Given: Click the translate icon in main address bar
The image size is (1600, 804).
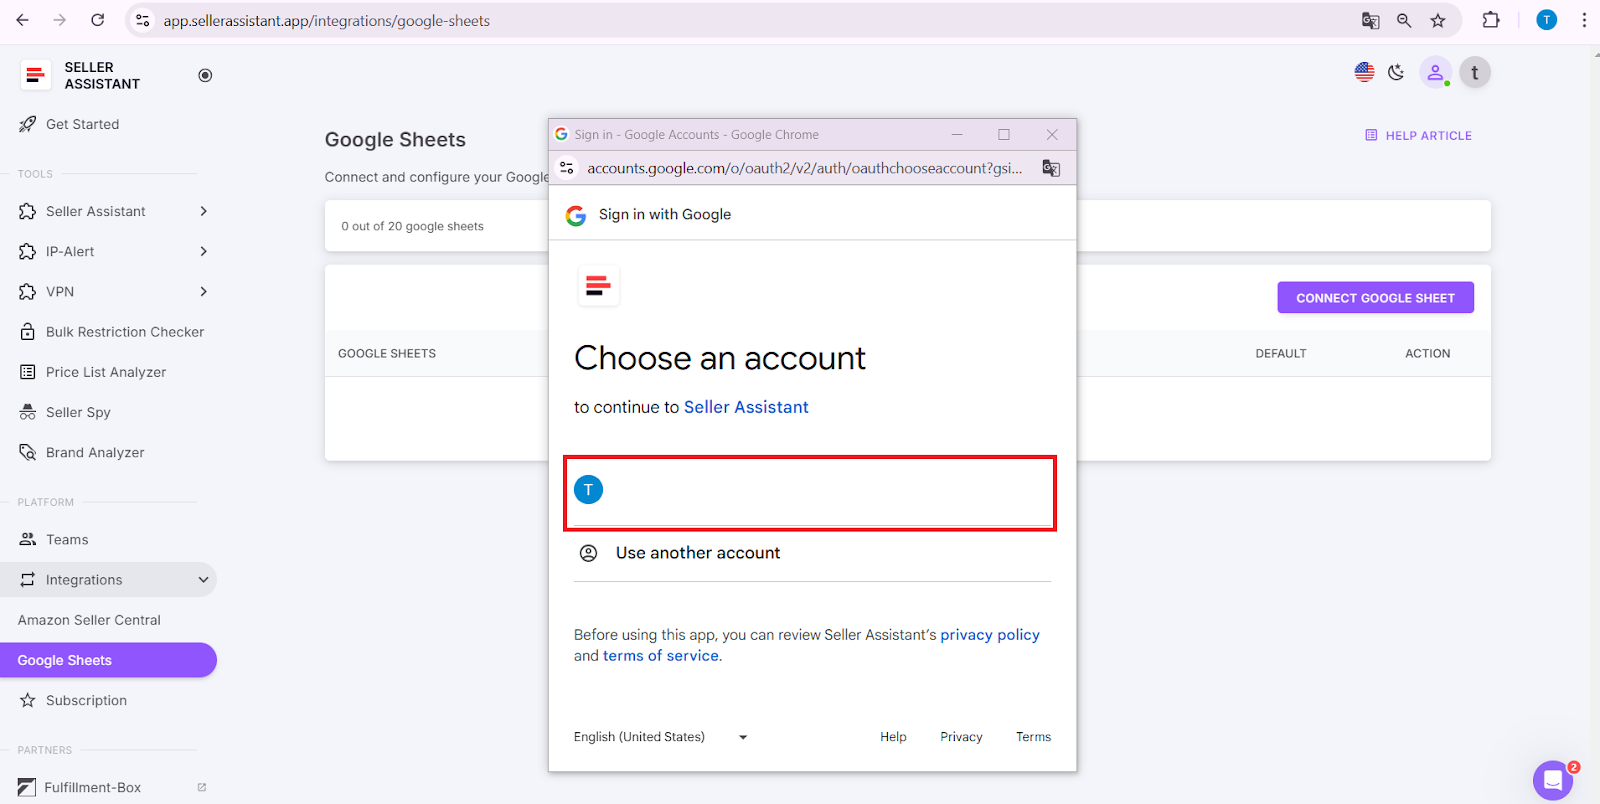Looking at the screenshot, I should tap(1370, 20).
